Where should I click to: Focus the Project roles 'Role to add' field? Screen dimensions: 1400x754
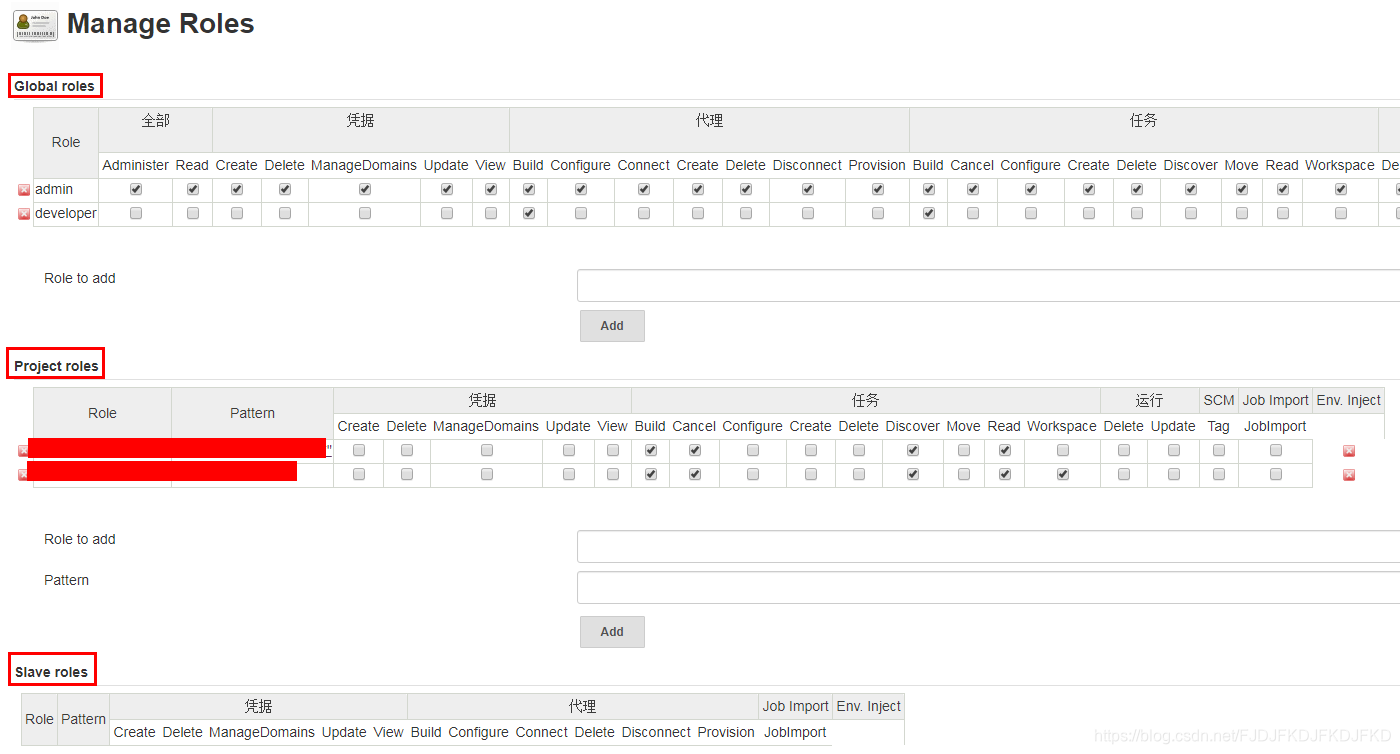coord(989,547)
